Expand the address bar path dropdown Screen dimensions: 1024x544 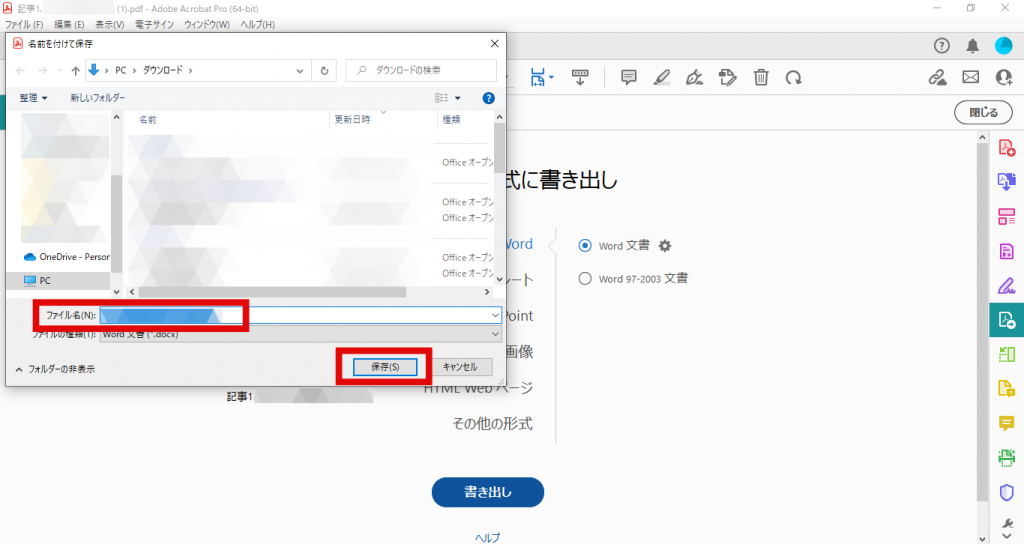[x=300, y=71]
